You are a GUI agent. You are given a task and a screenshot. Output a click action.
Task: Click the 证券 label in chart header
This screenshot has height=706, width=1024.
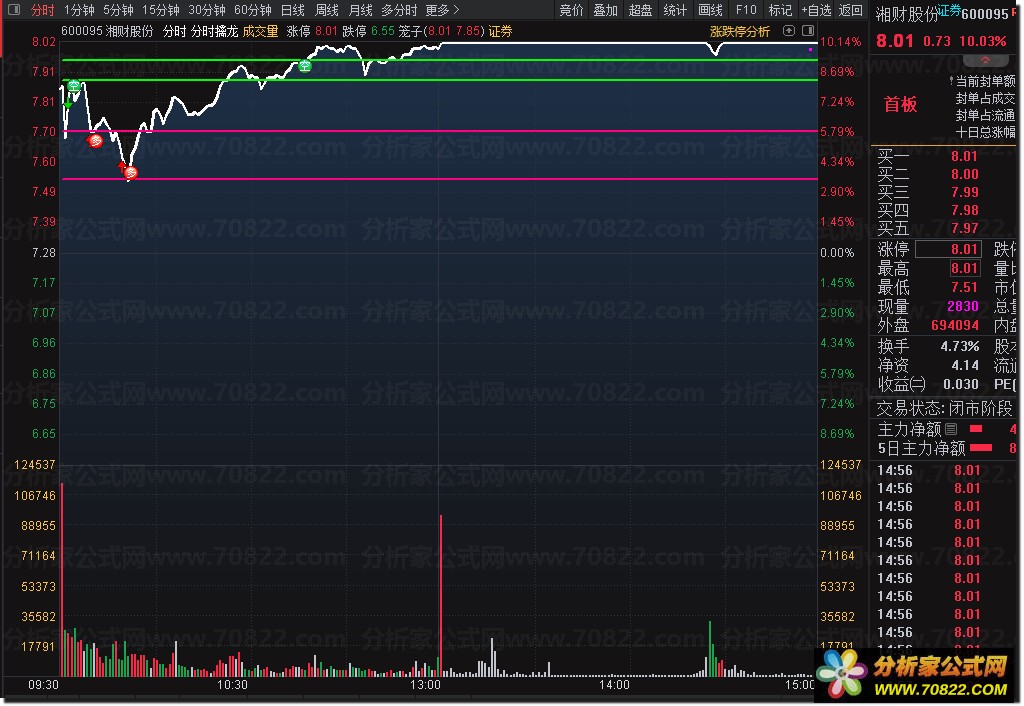(500, 31)
